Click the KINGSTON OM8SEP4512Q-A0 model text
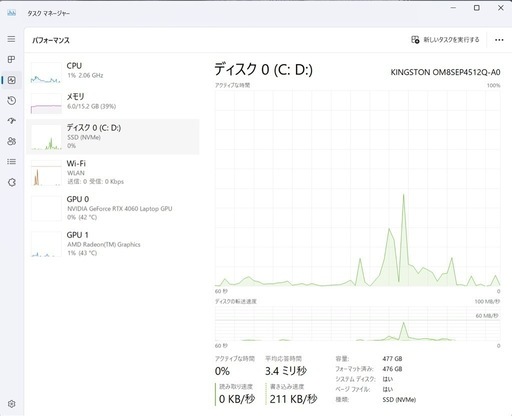The width and height of the screenshot is (512, 416). [x=445, y=72]
